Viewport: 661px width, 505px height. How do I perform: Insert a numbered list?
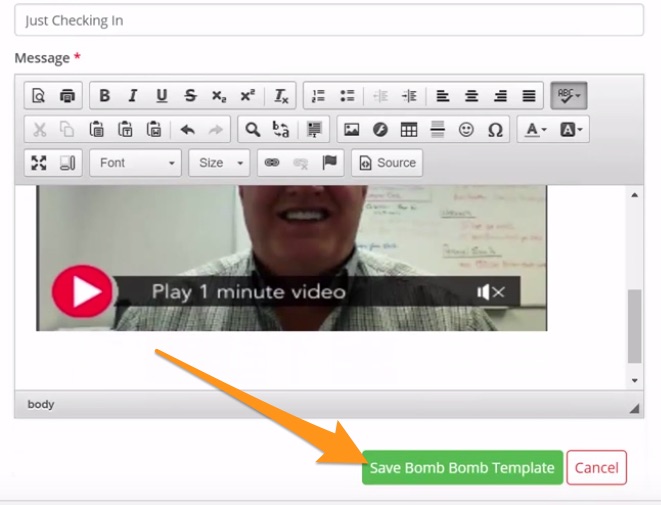(x=318, y=96)
